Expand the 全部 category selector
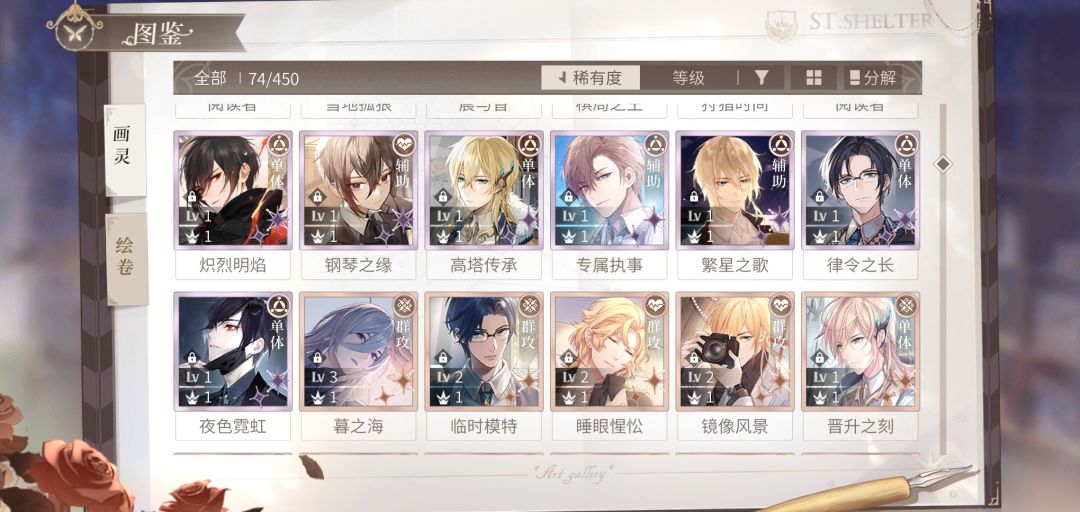 pyautogui.click(x=210, y=79)
